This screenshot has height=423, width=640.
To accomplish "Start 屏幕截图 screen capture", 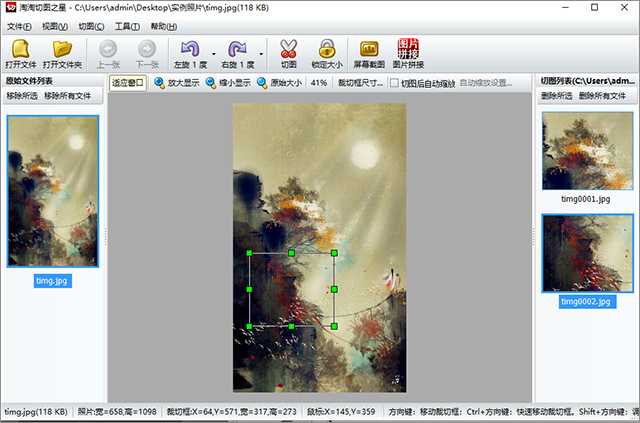I will 369,53.
